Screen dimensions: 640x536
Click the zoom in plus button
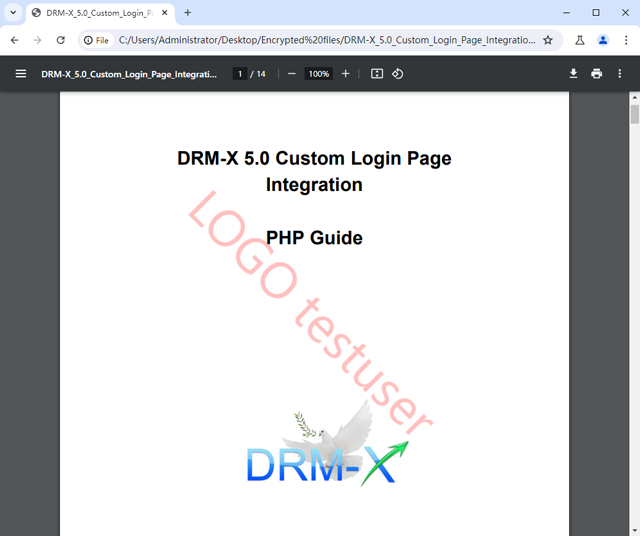point(345,74)
